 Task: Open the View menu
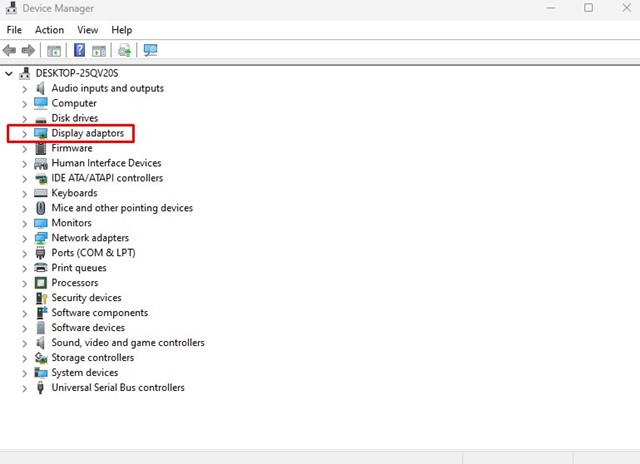click(88, 30)
